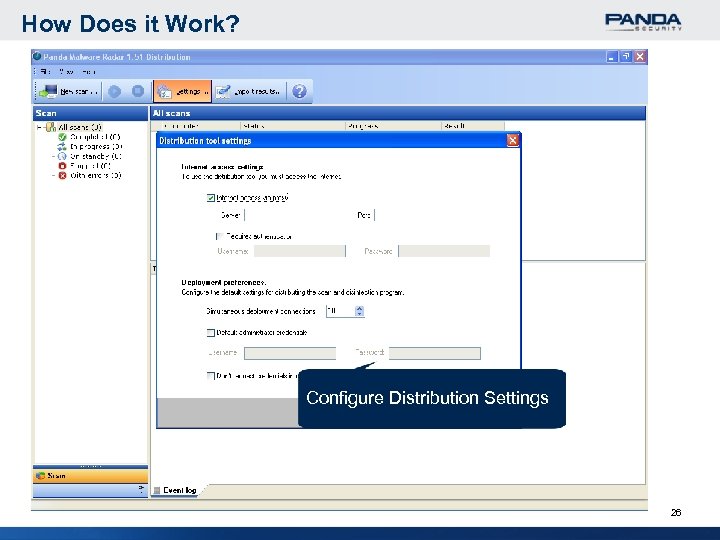Viewport: 720px width, 540px height.
Task: Click the administrator credentials Password field
Action: tap(435, 353)
